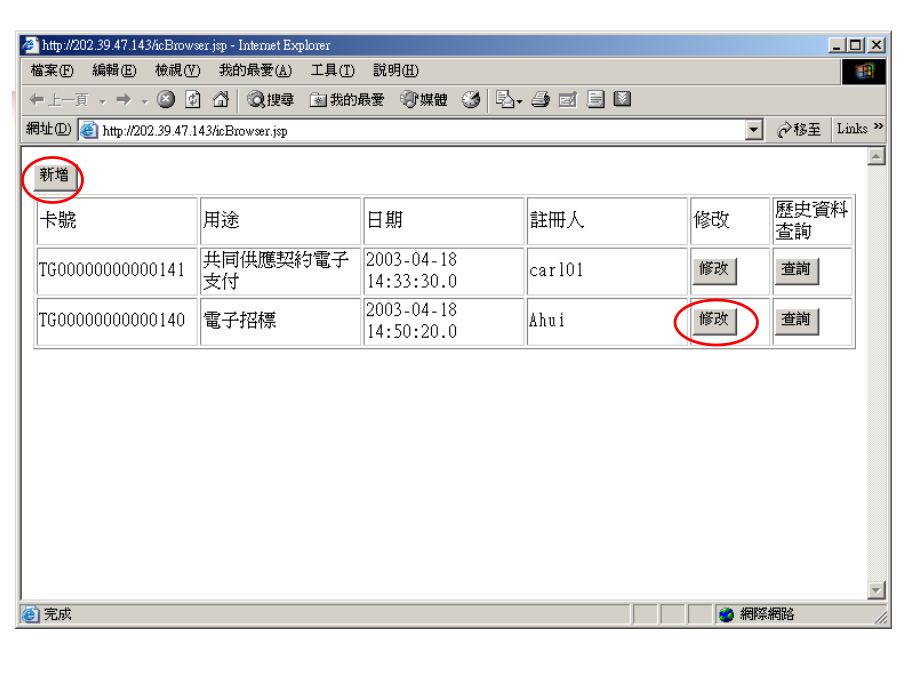Open the 媒體 media toolbar button
Viewport: 900px width, 675px height.
pos(424,100)
